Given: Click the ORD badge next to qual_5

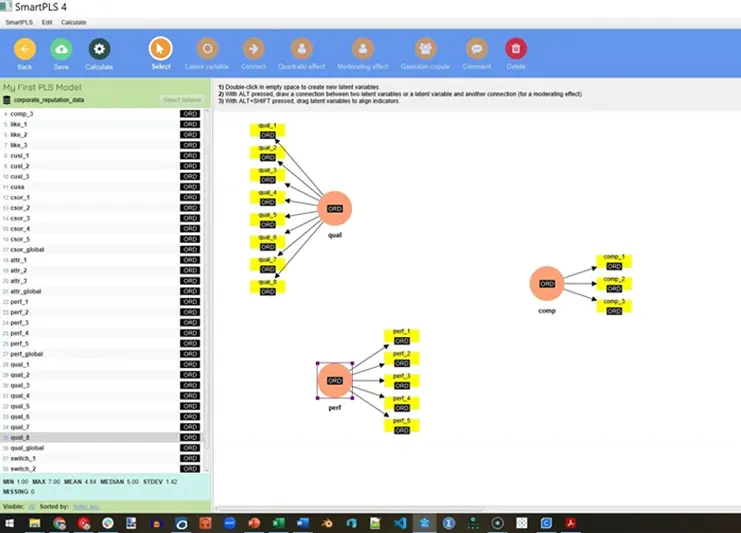Looking at the screenshot, I should tap(190, 406).
